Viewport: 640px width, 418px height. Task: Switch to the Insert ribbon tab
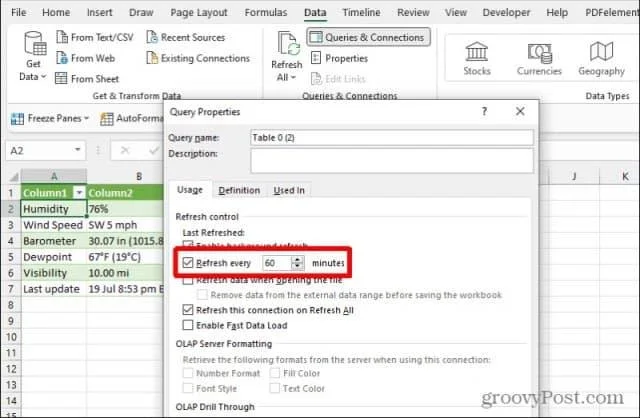(100, 13)
